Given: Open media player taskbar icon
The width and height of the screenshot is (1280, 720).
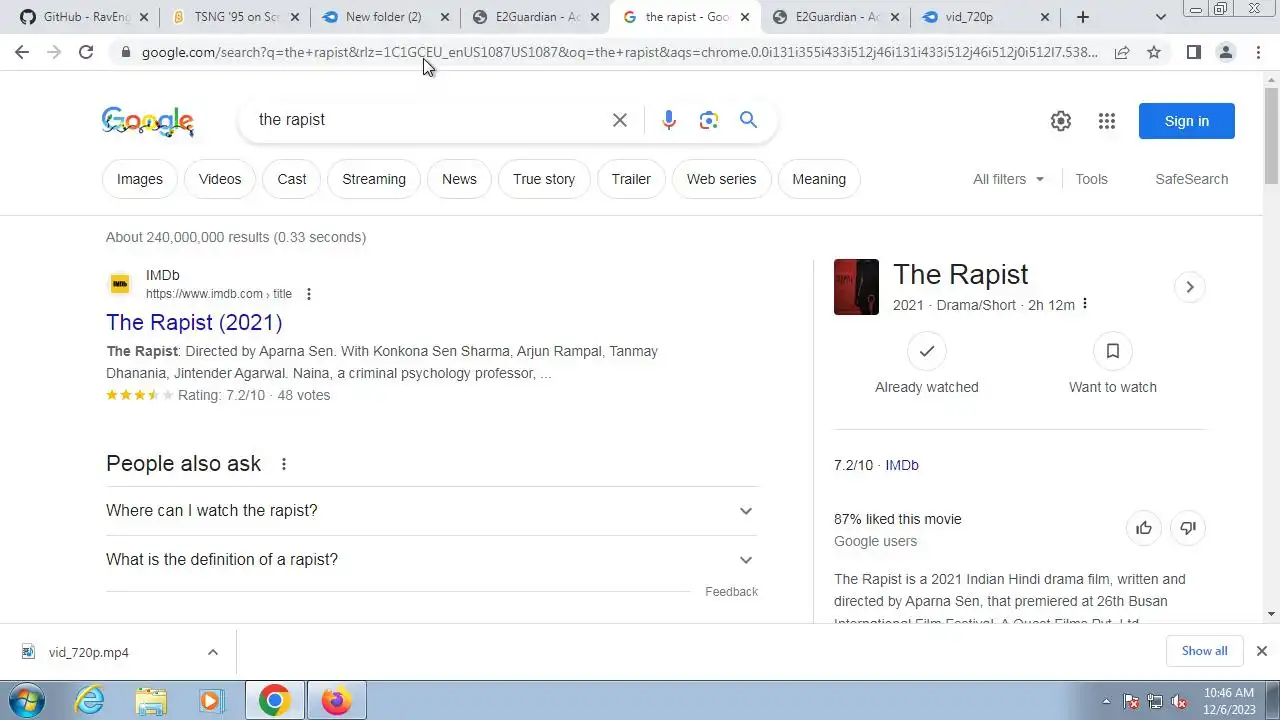Looking at the screenshot, I should click(x=211, y=700).
